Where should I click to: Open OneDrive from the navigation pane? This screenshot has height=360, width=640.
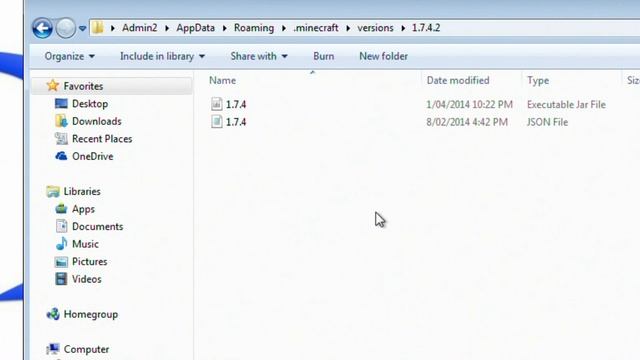[x=93, y=156]
